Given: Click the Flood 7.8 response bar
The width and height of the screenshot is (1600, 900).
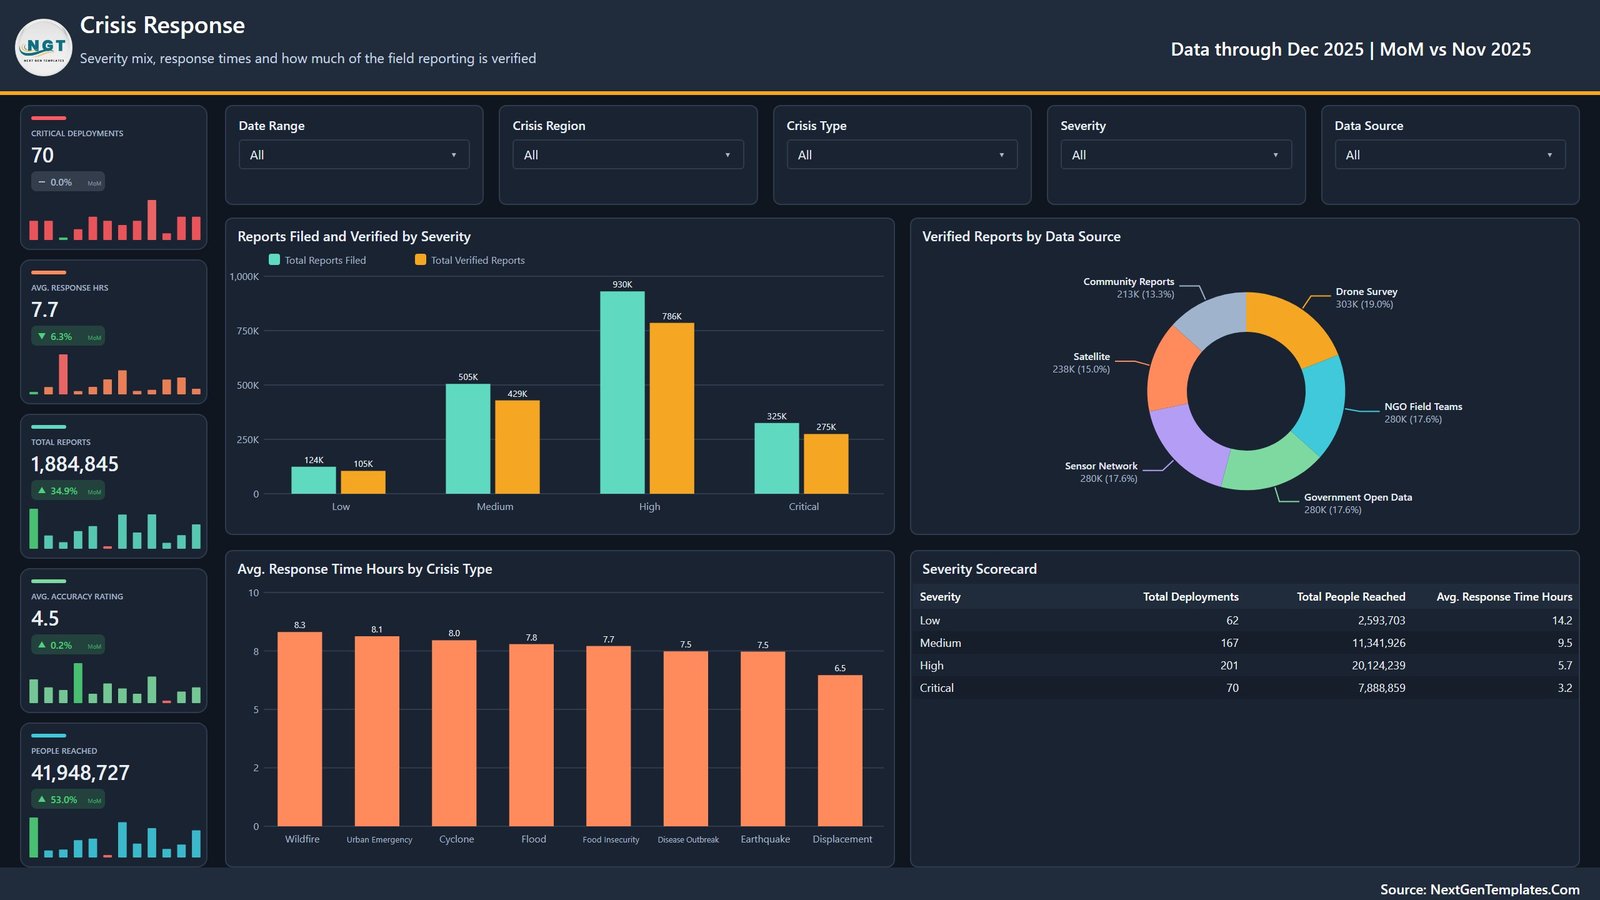Looking at the screenshot, I should click(x=531, y=735).
